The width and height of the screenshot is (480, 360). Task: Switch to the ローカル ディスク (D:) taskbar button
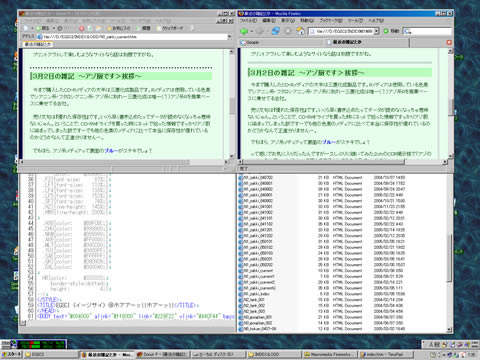(218, 354)
